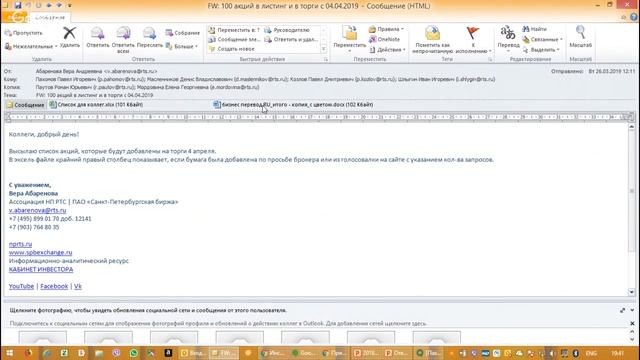The image size is (640, 360).
Task: Click Масштаб (Zoom) magnifier icon
Action: click(x=580, y=32)
